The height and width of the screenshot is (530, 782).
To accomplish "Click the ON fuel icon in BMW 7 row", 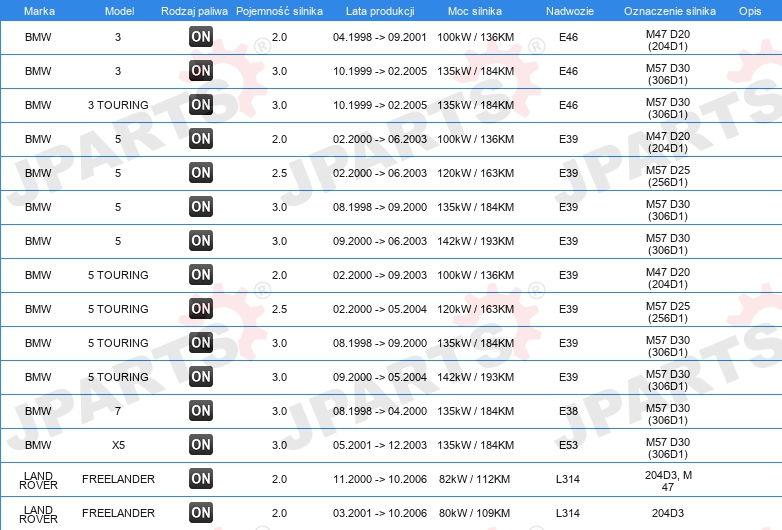I will pos(201,411).
